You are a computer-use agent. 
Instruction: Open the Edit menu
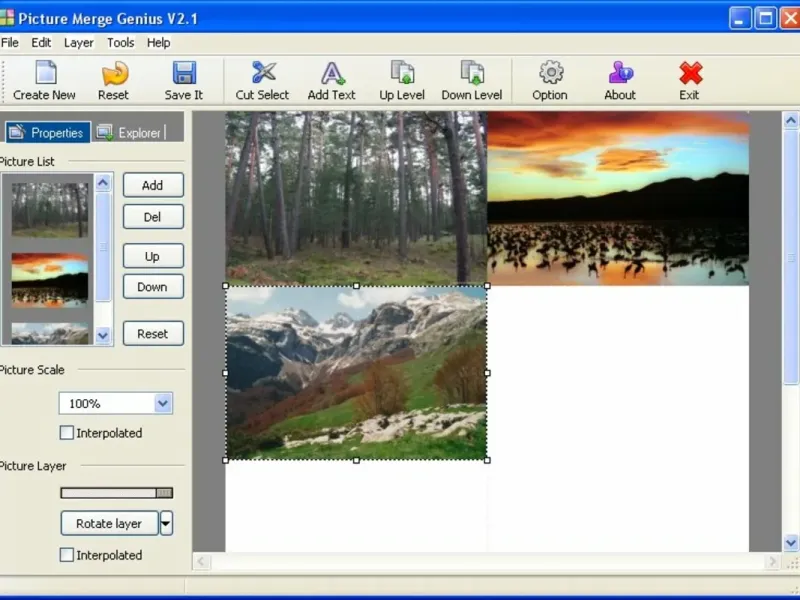pyautogui.click(x=41, y=43)
